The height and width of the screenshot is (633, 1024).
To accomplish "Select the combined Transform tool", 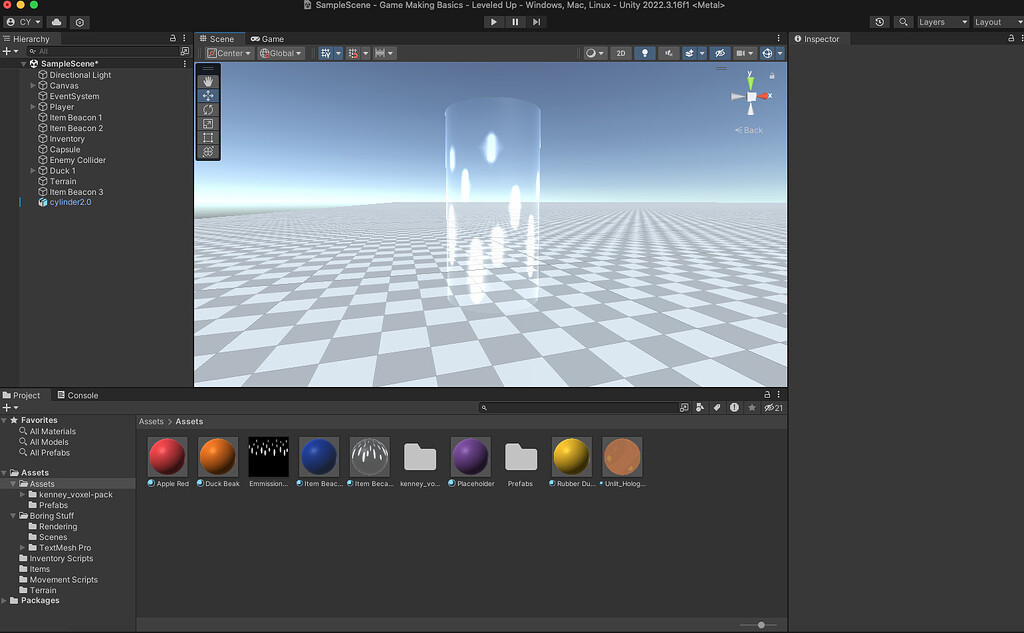I will 208,151.
